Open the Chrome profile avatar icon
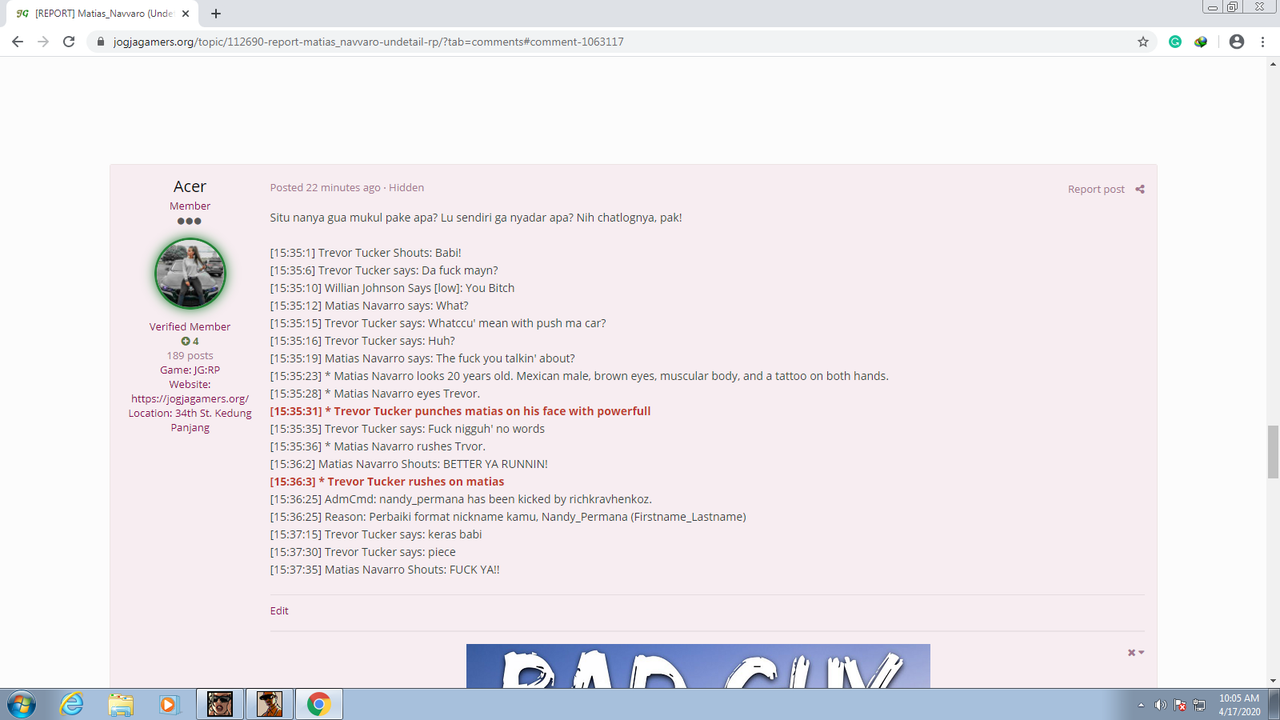 tap(1237, 42)
